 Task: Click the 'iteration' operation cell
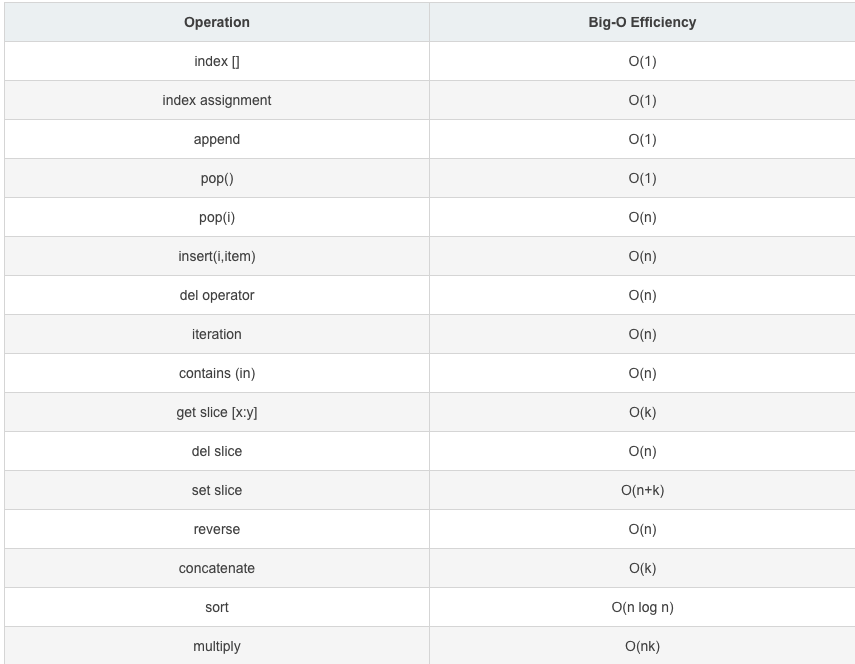pos(217,334)
